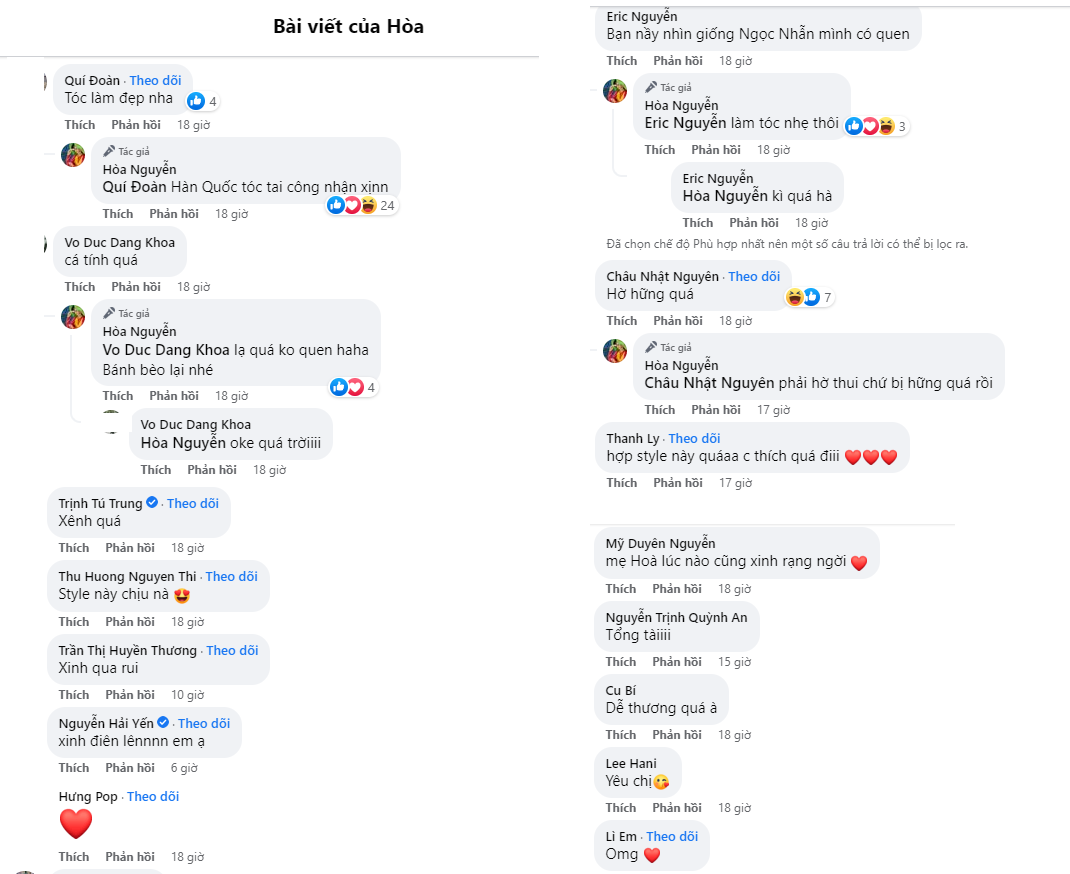
Task: Click verified badge next to Trịnh Tú Trung
Action: tap(152, 503)
